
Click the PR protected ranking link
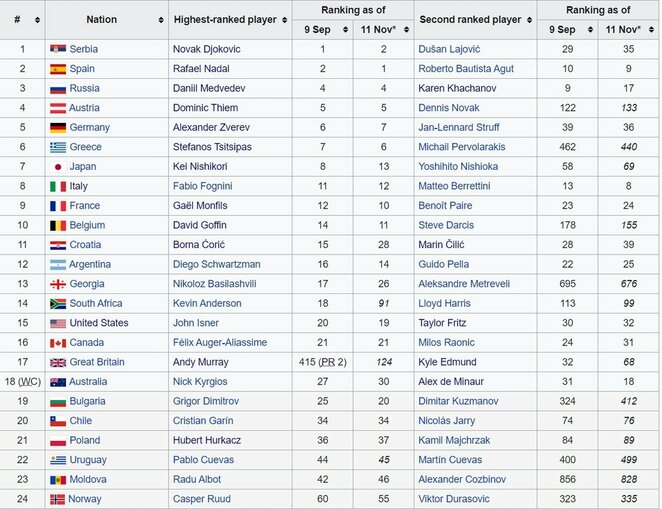coord(327,362)
